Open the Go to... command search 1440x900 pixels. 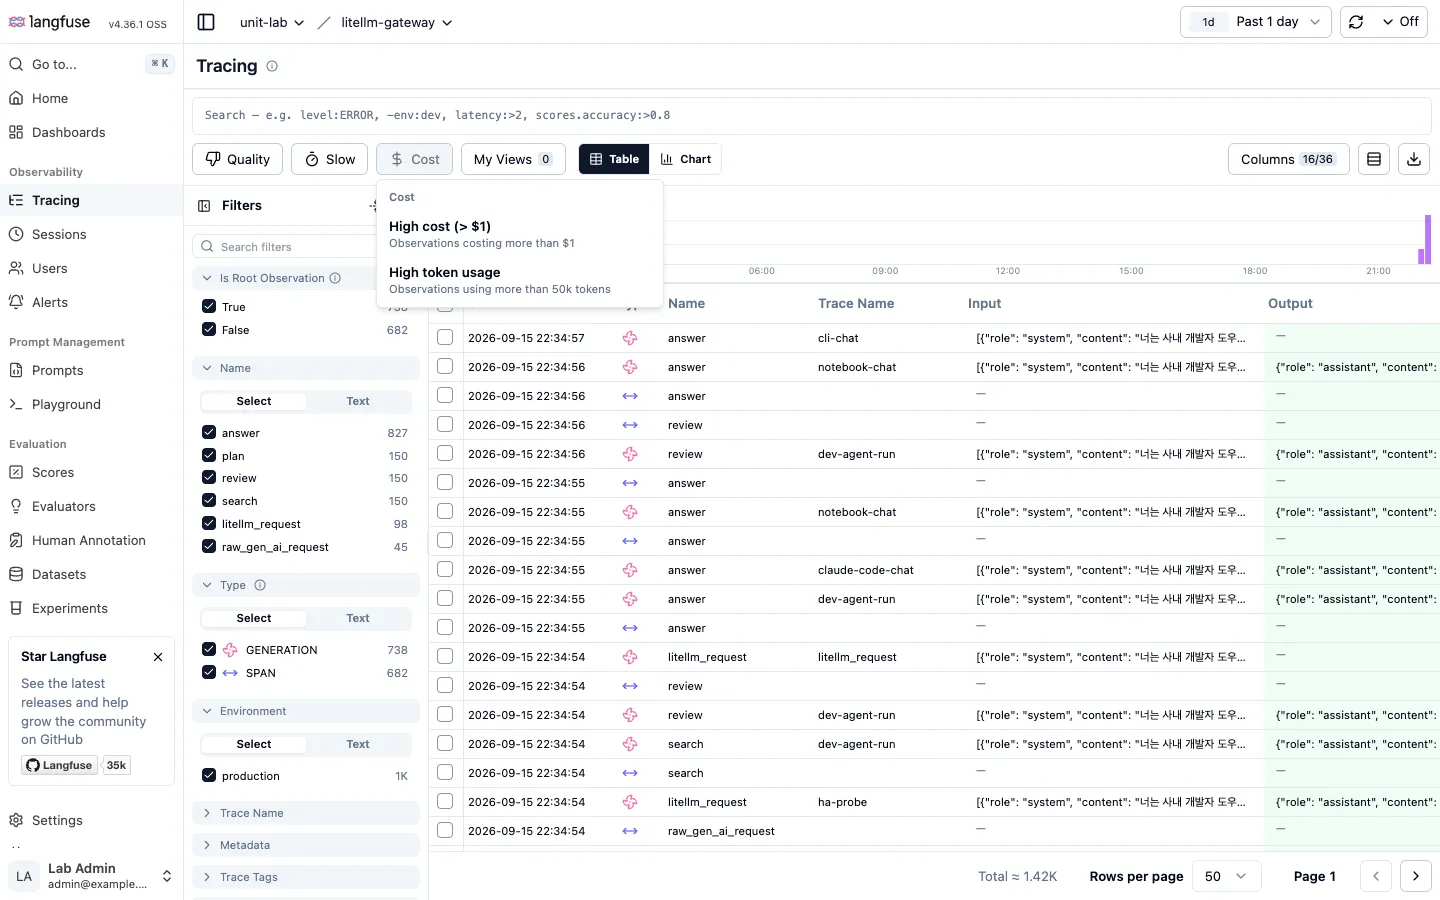click(x=92, y=64)
